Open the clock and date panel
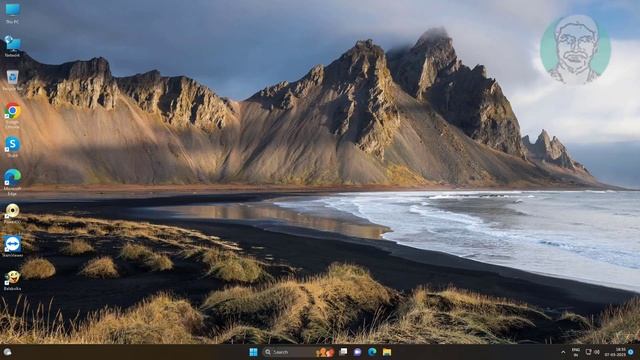This screenshot has height=360, width=640. [x=616, y=352]
